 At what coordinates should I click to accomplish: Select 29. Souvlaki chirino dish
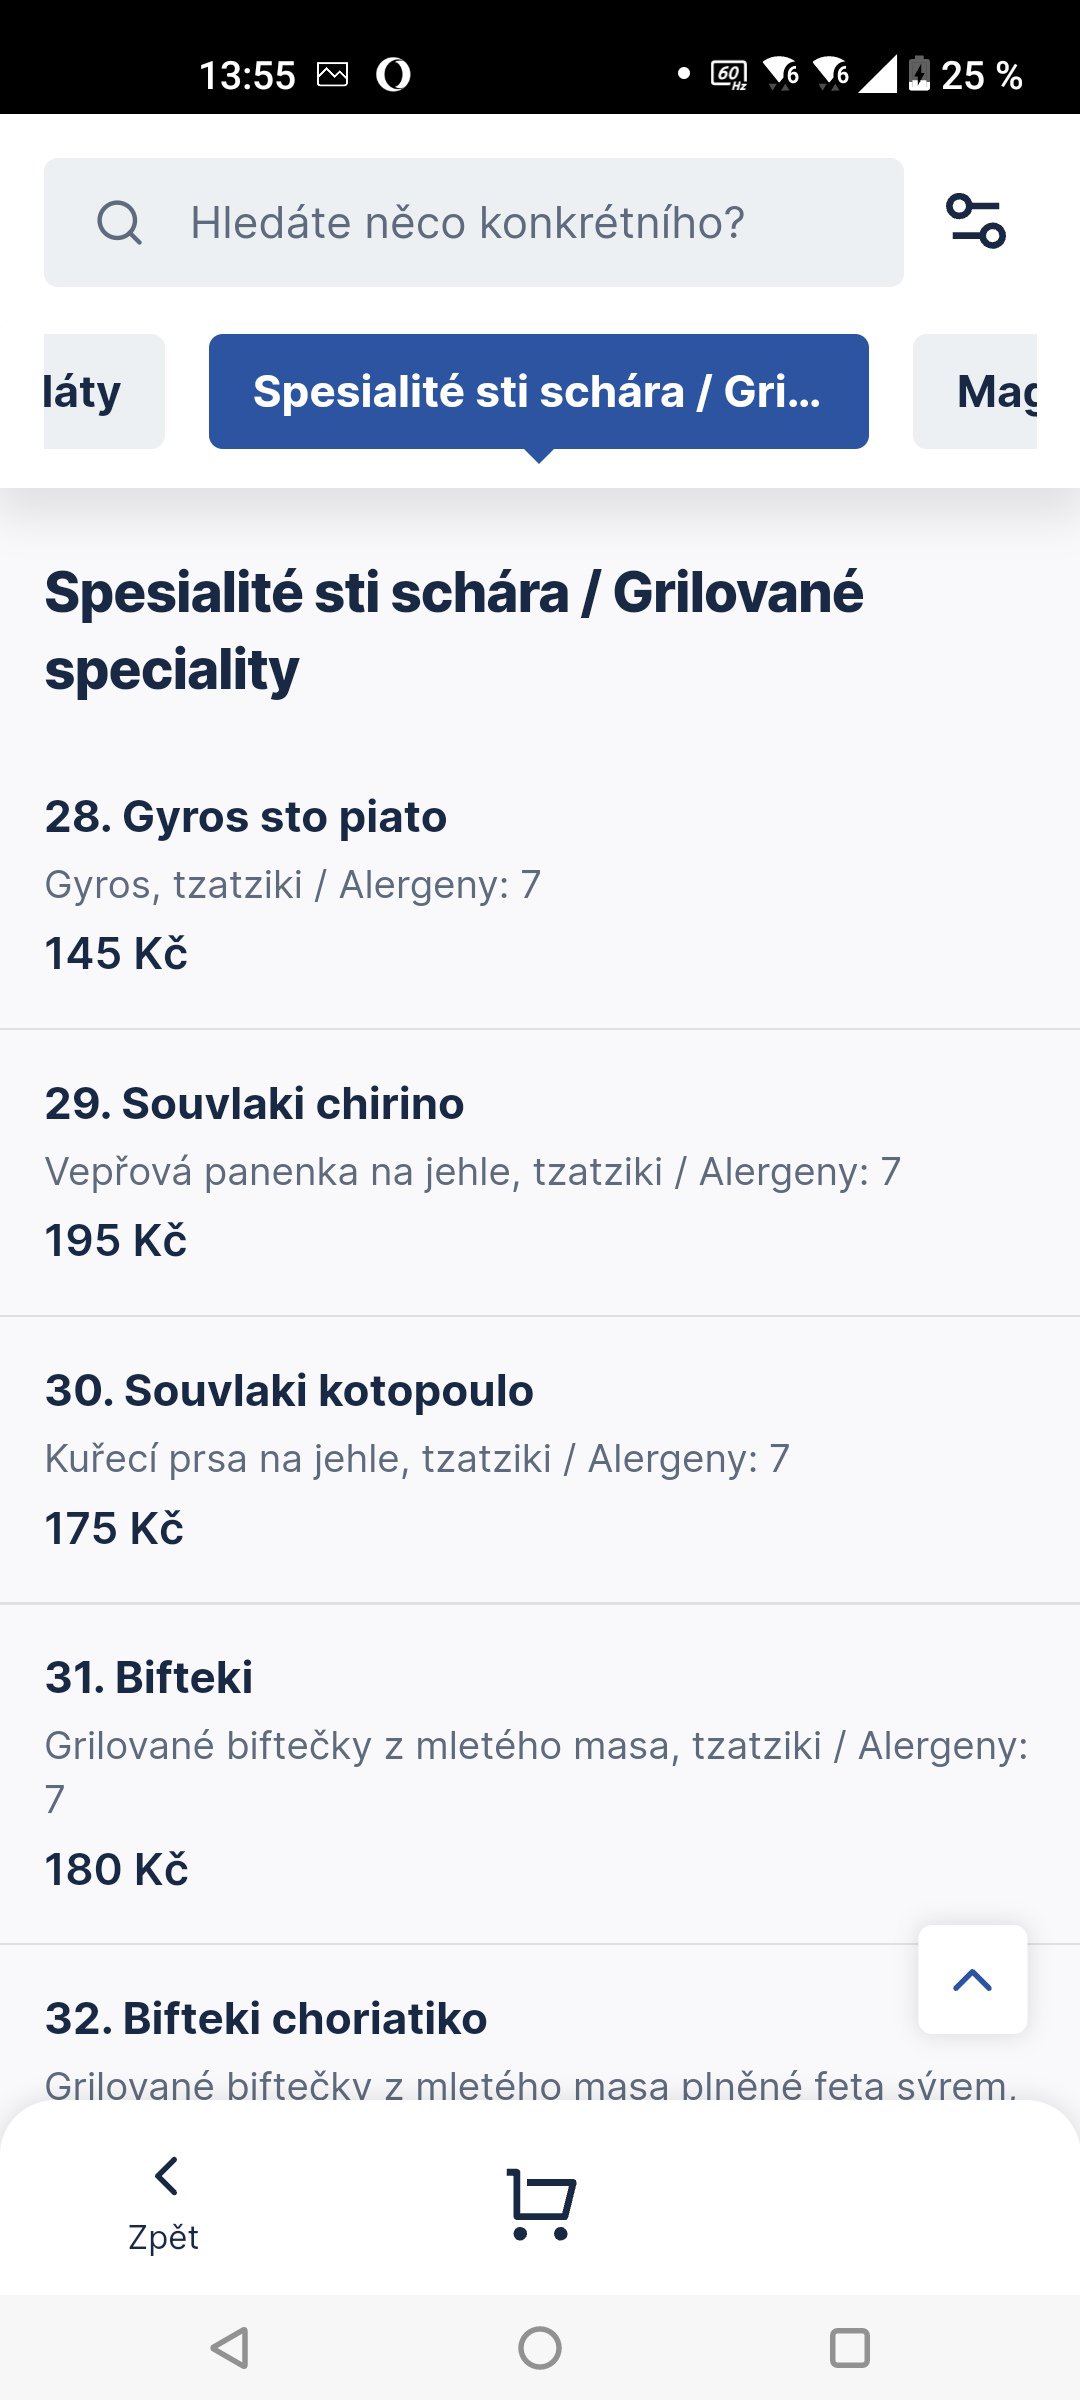click(255, 1104)
